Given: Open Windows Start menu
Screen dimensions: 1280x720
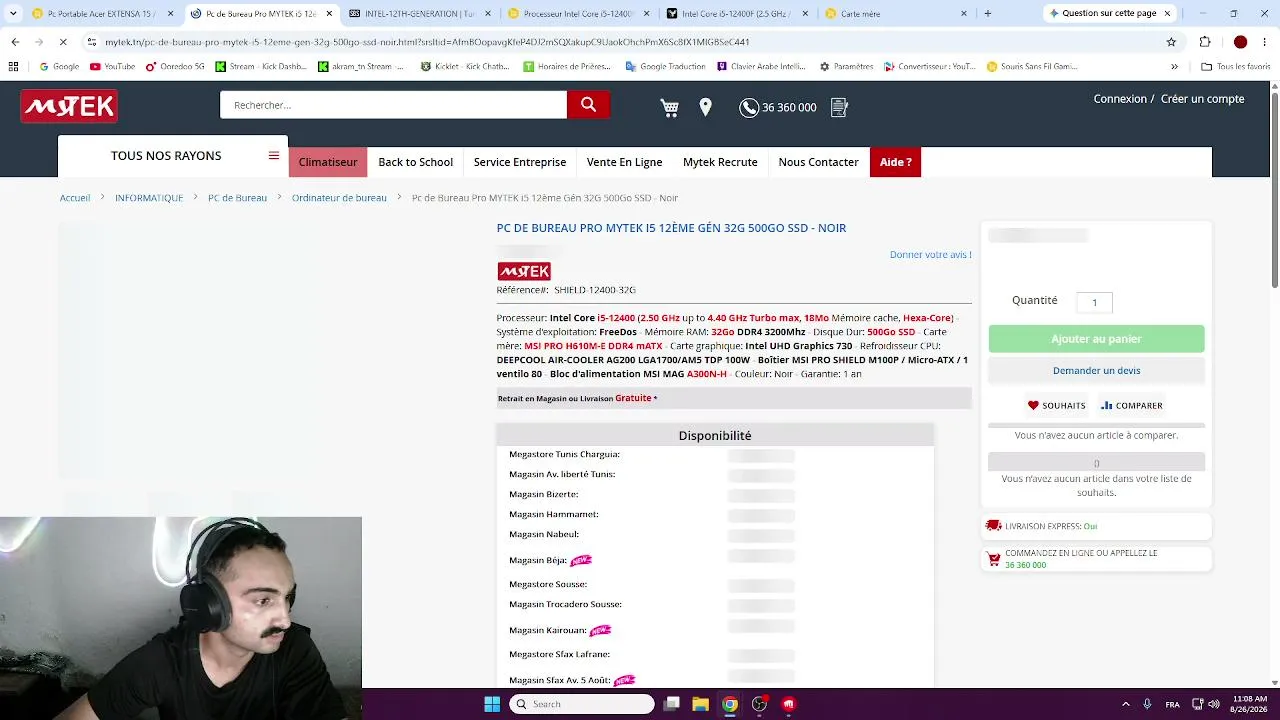Looking at the screenshot, I should point(492,704).
